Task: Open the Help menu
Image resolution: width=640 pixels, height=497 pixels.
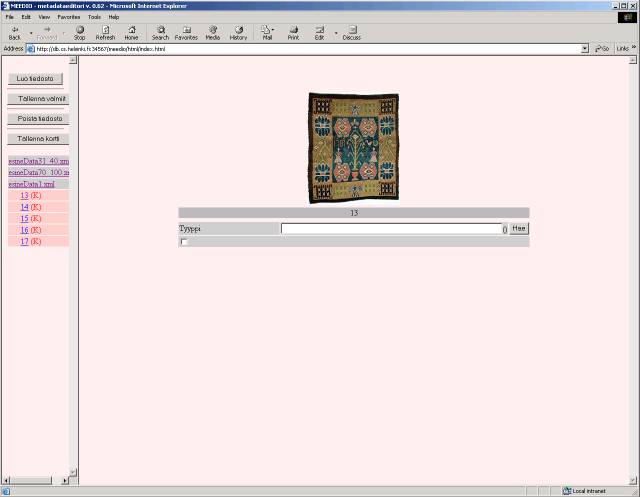Action: pos(114,17)
